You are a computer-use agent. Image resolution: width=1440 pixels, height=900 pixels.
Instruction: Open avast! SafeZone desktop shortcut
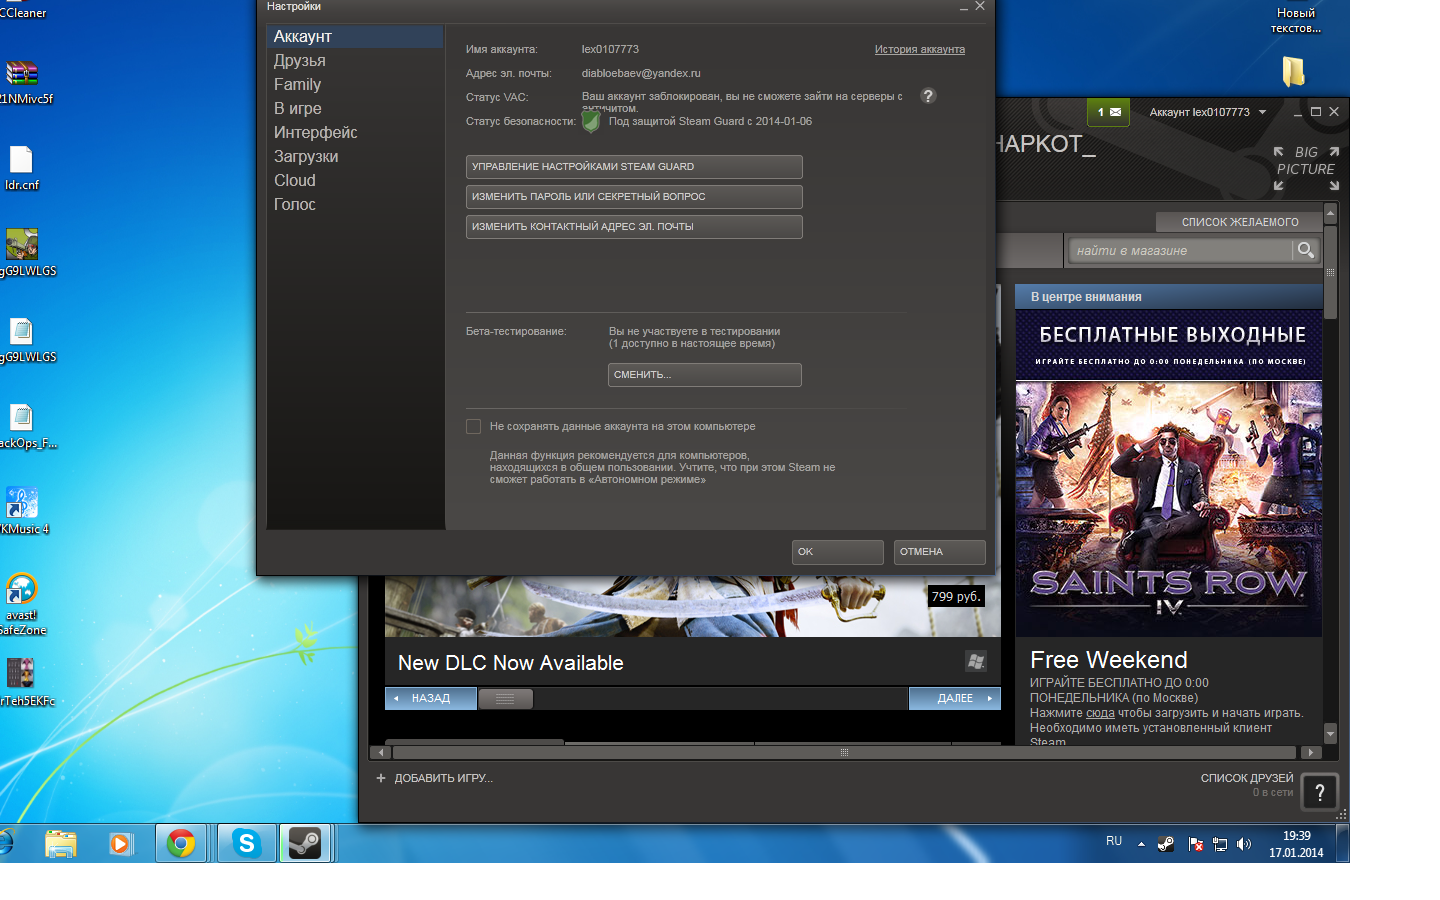[21, 605]
